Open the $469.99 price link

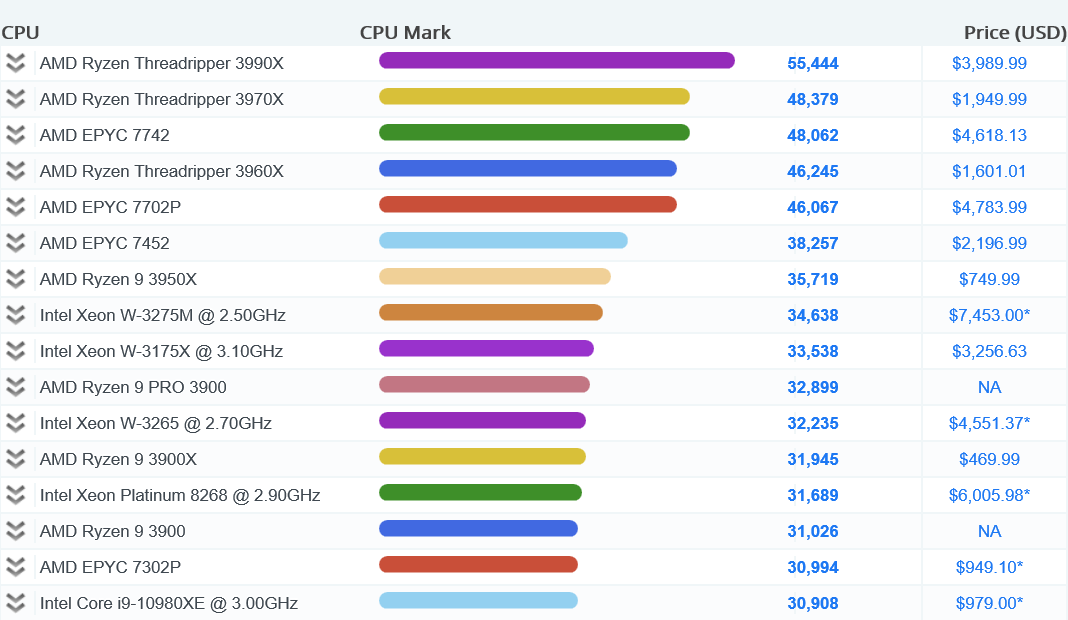pos(989,459)
